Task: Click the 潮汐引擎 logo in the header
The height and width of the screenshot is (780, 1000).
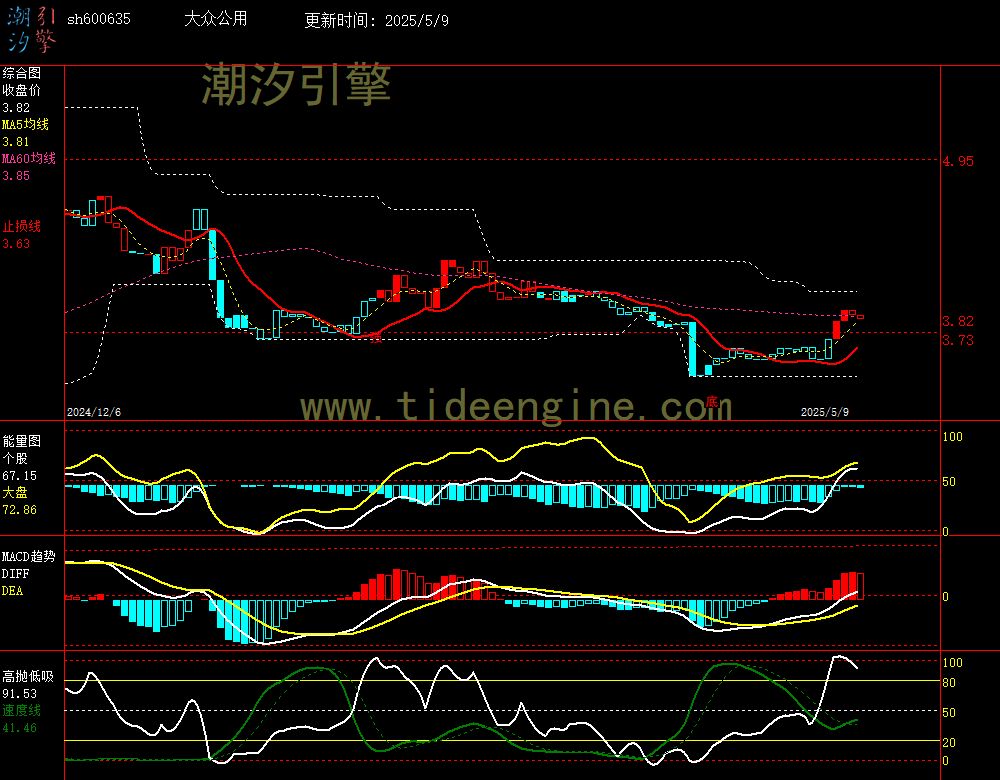Action: click(x=31, y=30)
